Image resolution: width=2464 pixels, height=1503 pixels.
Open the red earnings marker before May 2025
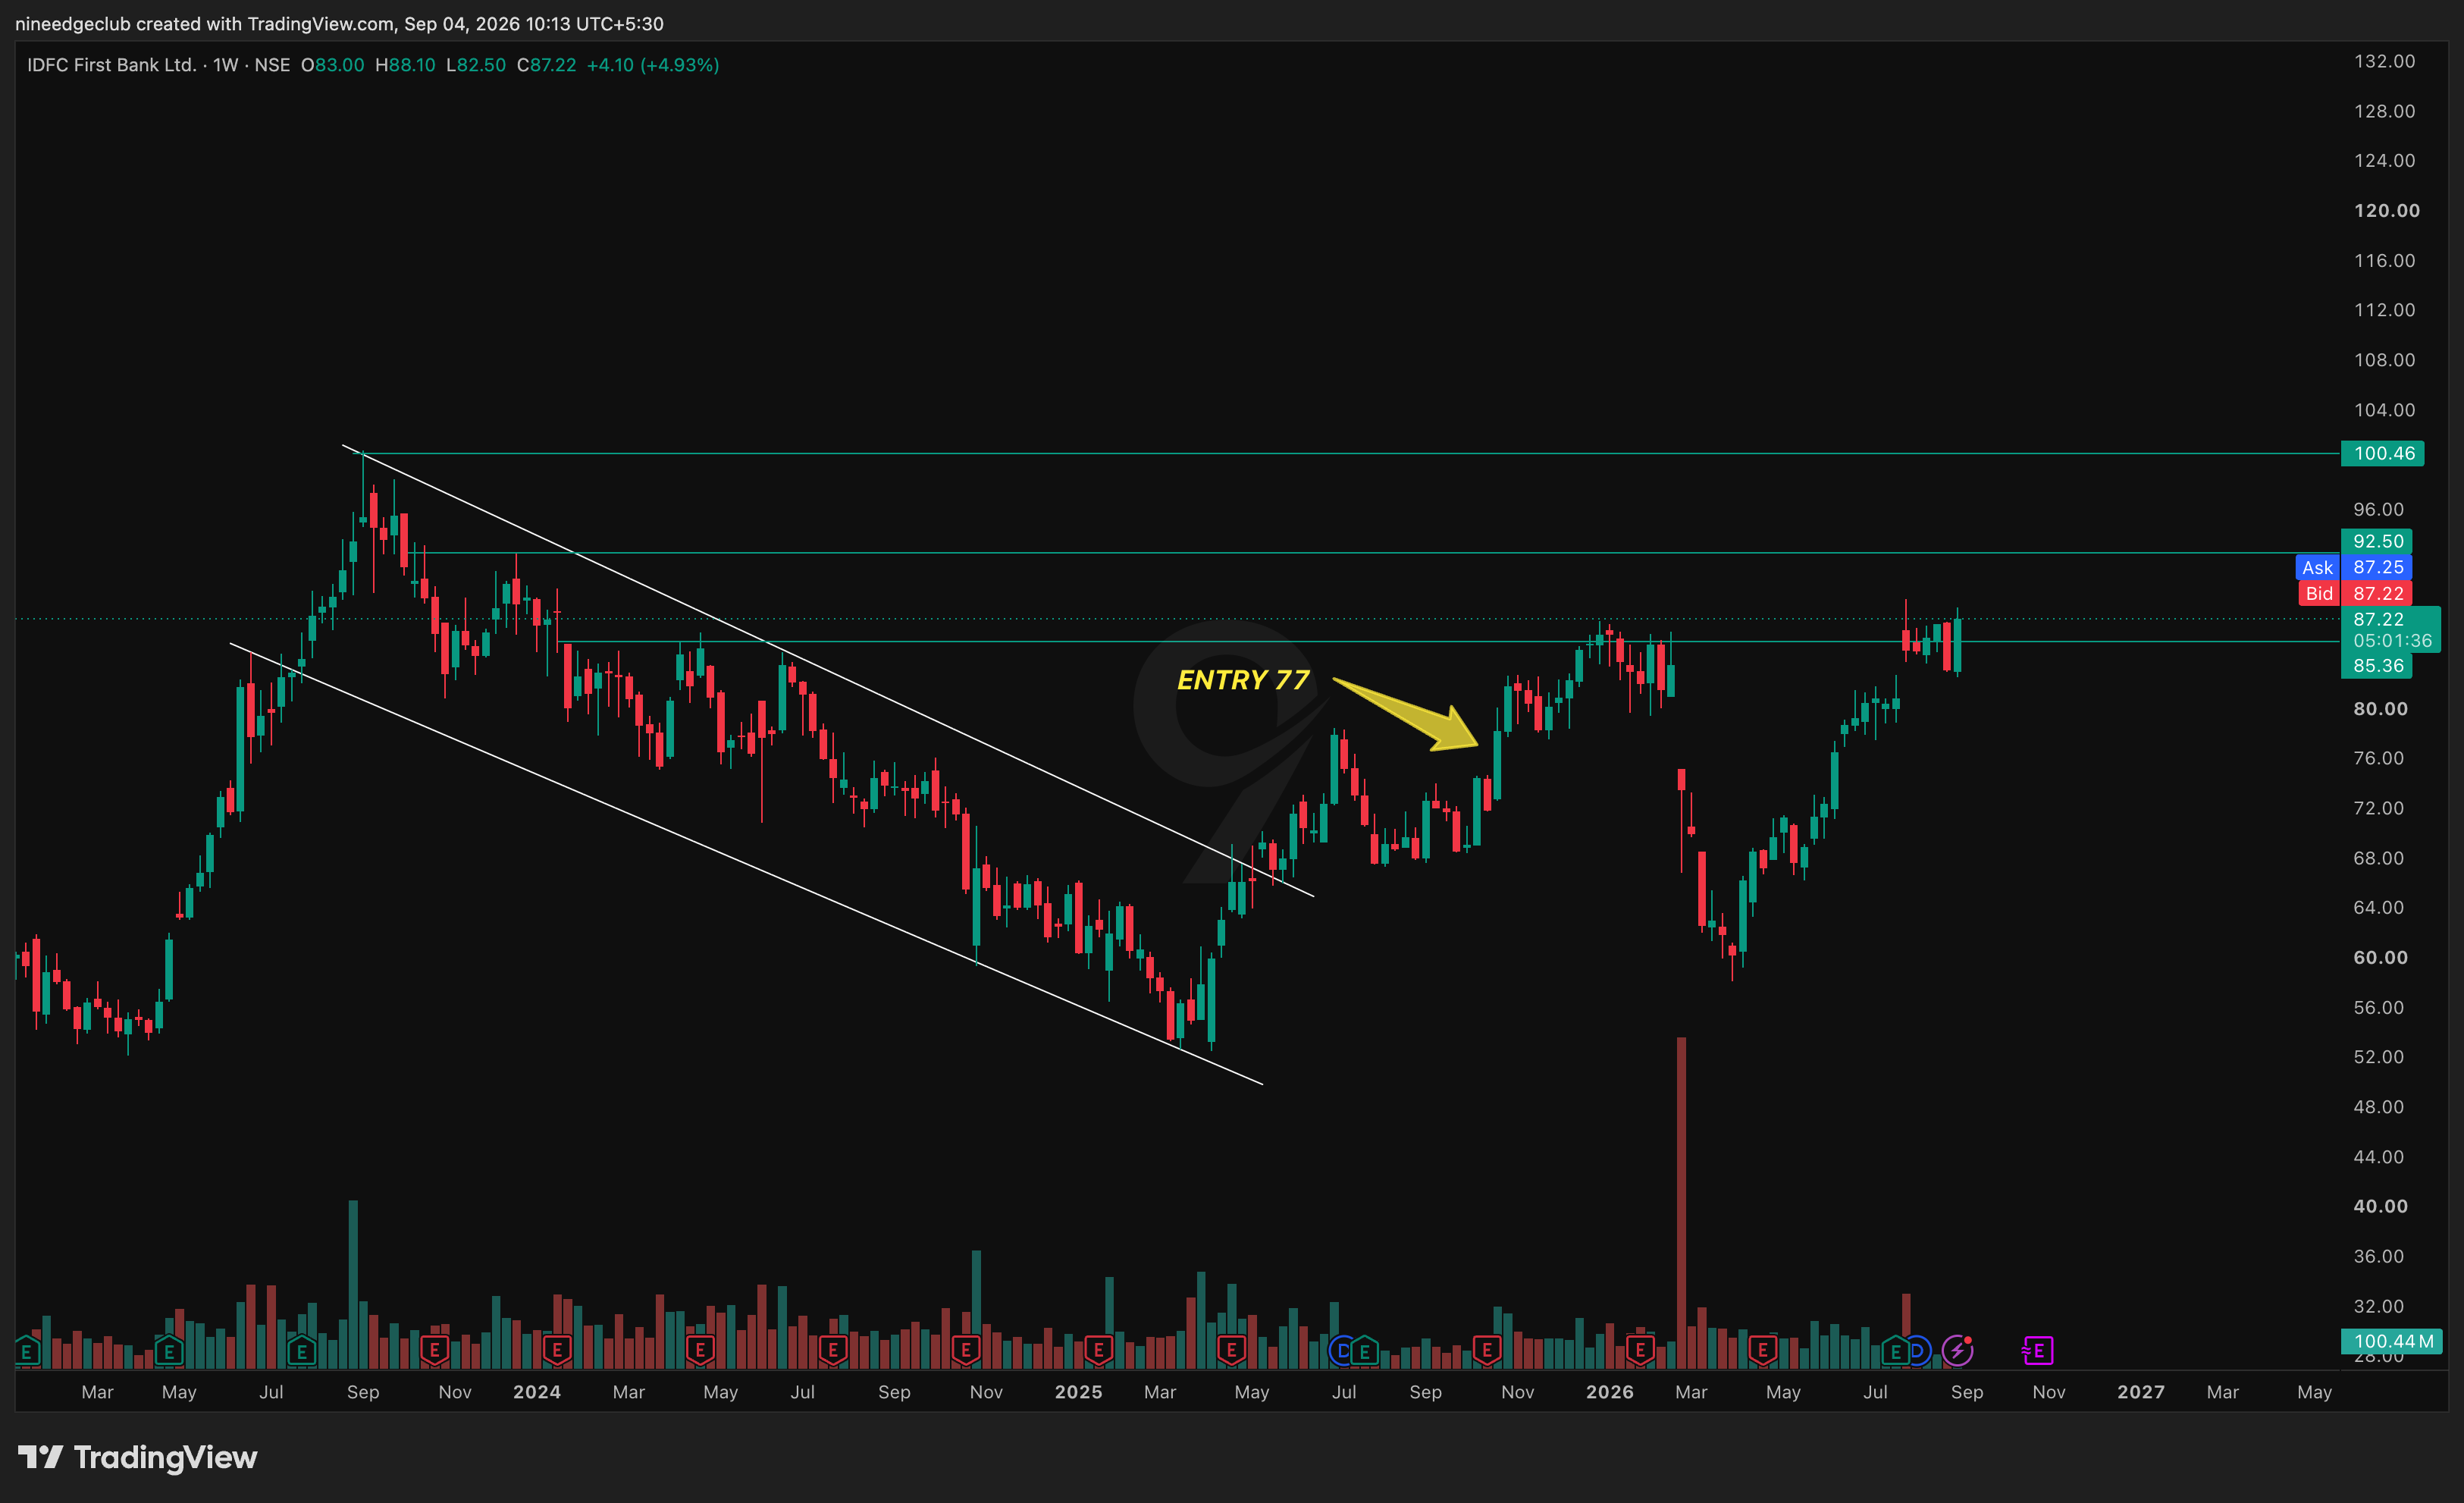[x=1231, y=1351]
